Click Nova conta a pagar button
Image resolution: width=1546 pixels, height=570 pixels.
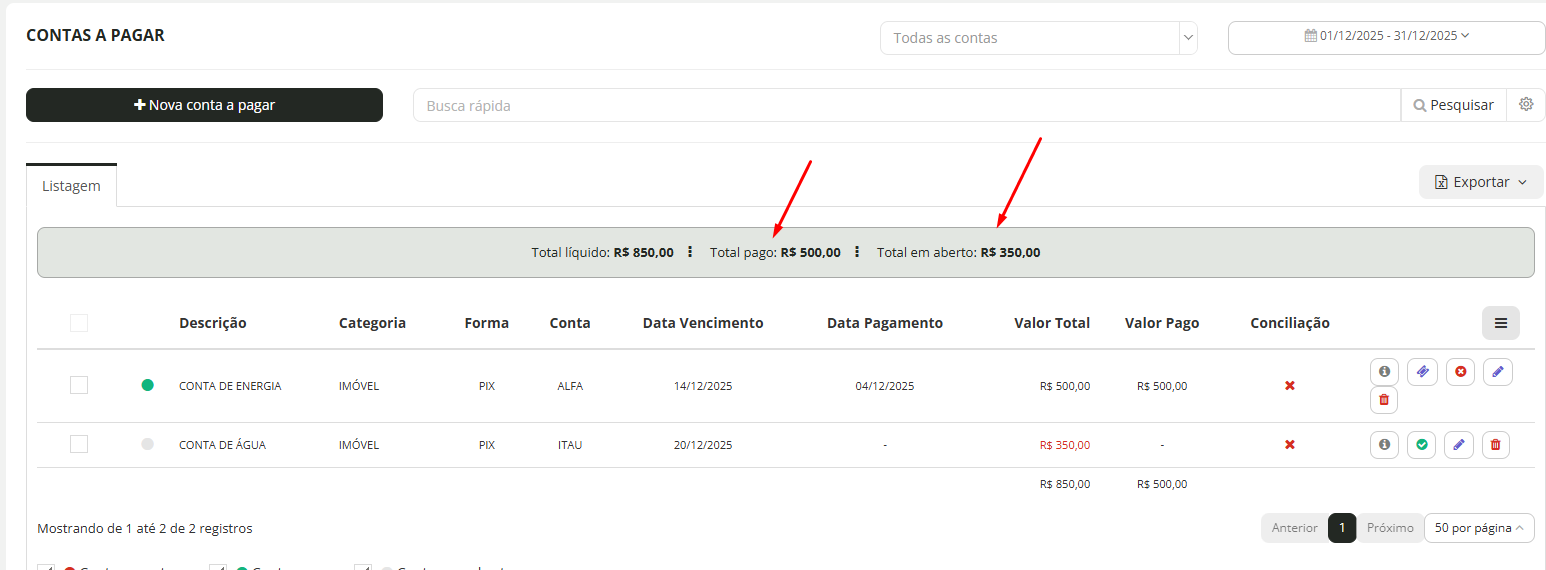point(204,105)
